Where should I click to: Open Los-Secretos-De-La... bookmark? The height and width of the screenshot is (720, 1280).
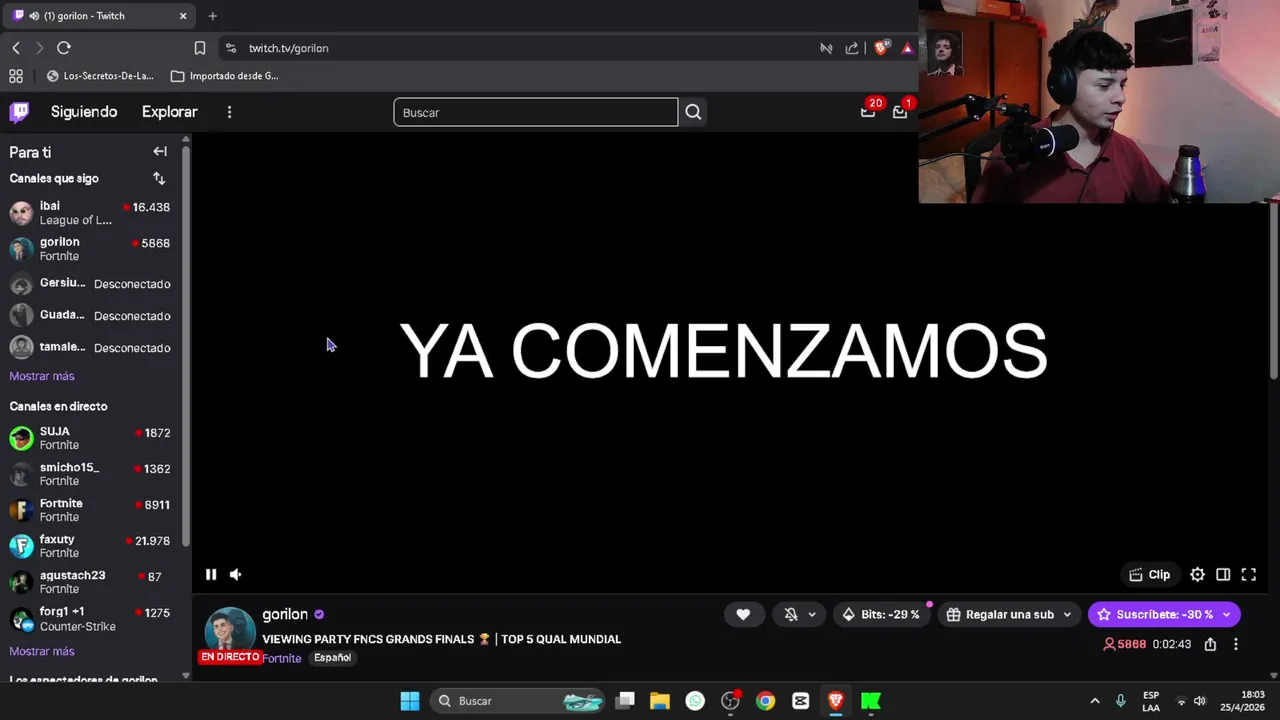click(100, 76)
